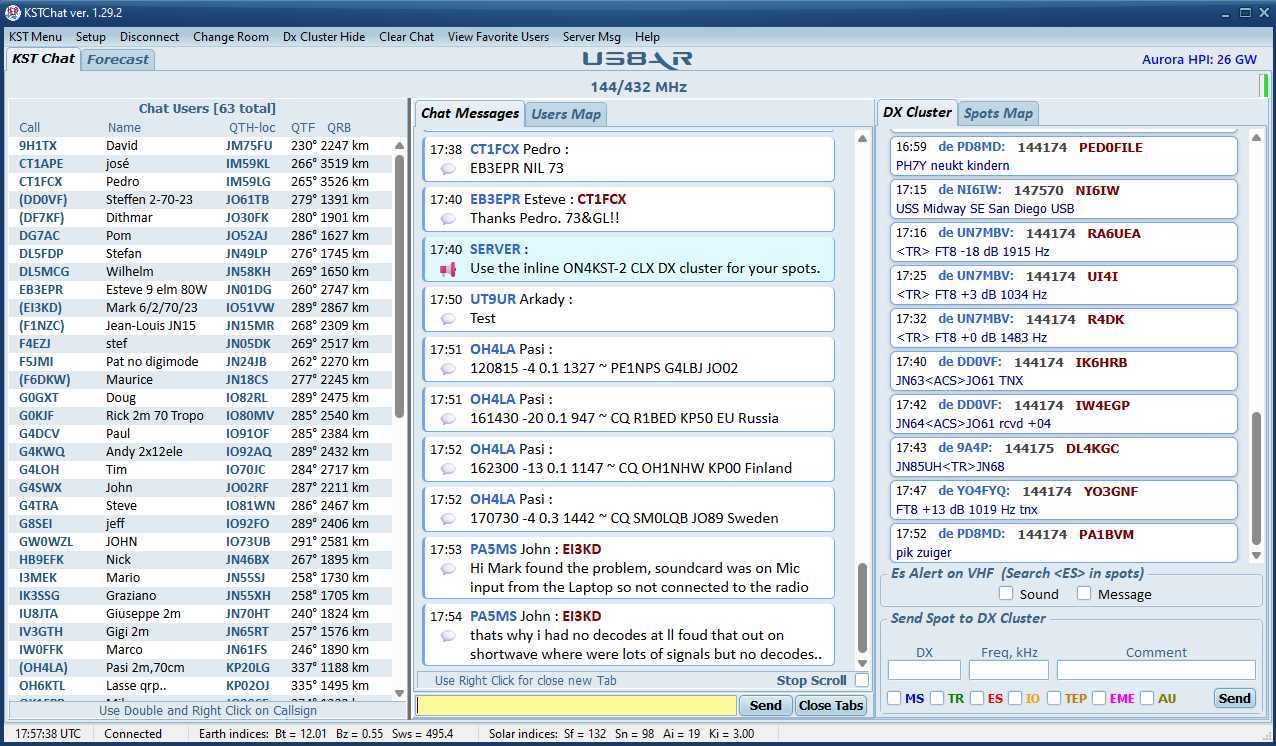Viewport: 1276px width, 746px height.
Task: Click the KSTChat app icon in title bar
Action: pyautogui.click(x=13, y=12)
